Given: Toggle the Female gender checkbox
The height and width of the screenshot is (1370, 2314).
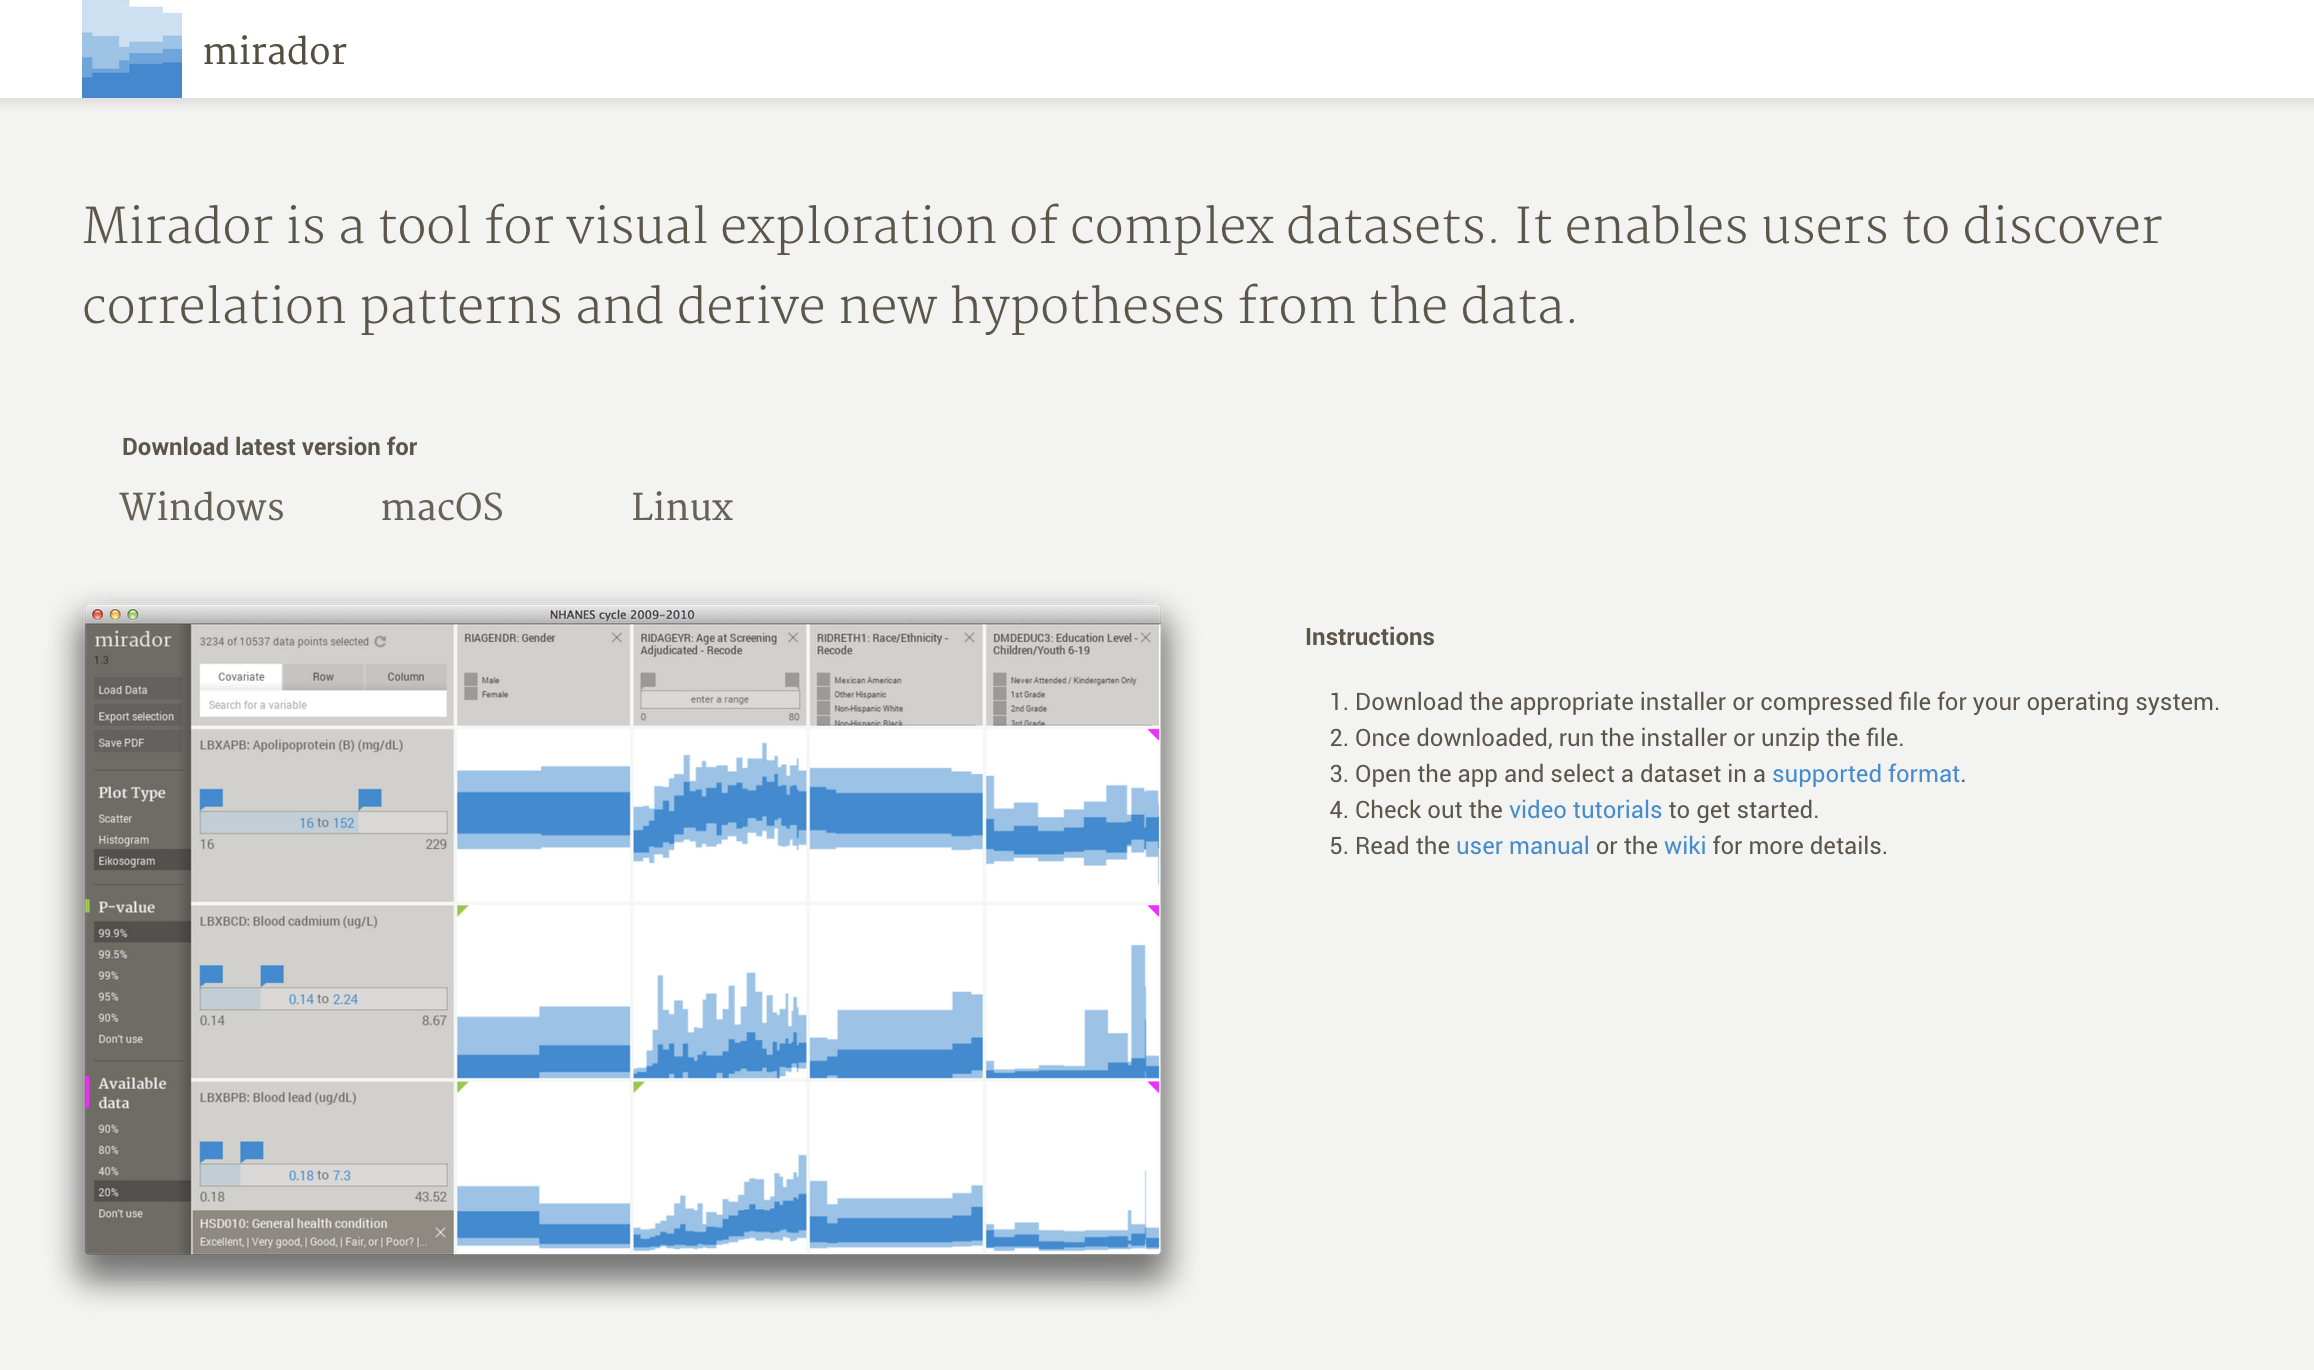Looking at the screenshot, I should pyautogui.click(x=471, y=694).
